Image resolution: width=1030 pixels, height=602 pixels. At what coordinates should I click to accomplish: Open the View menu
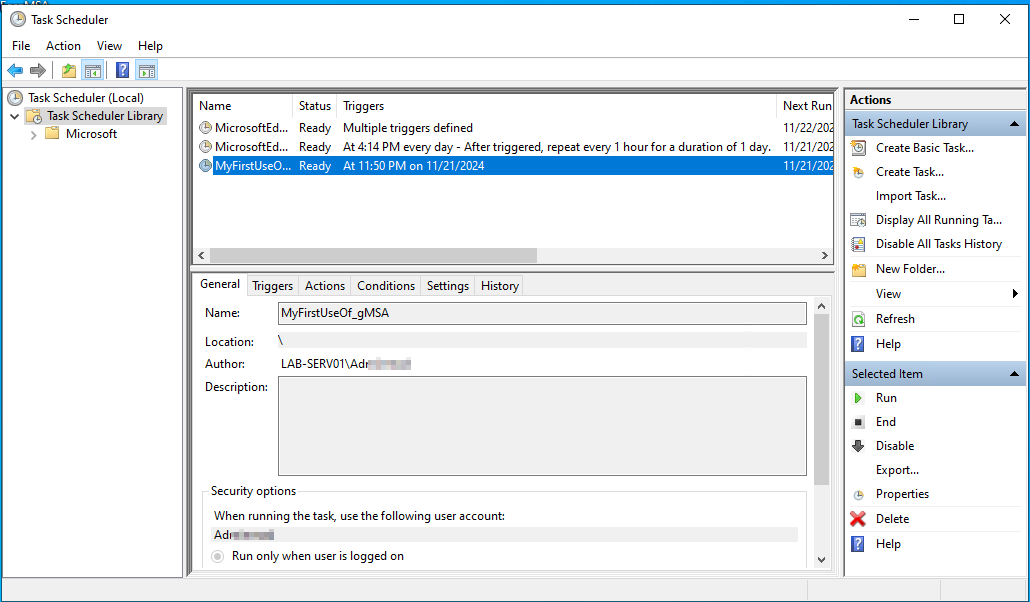109,46
